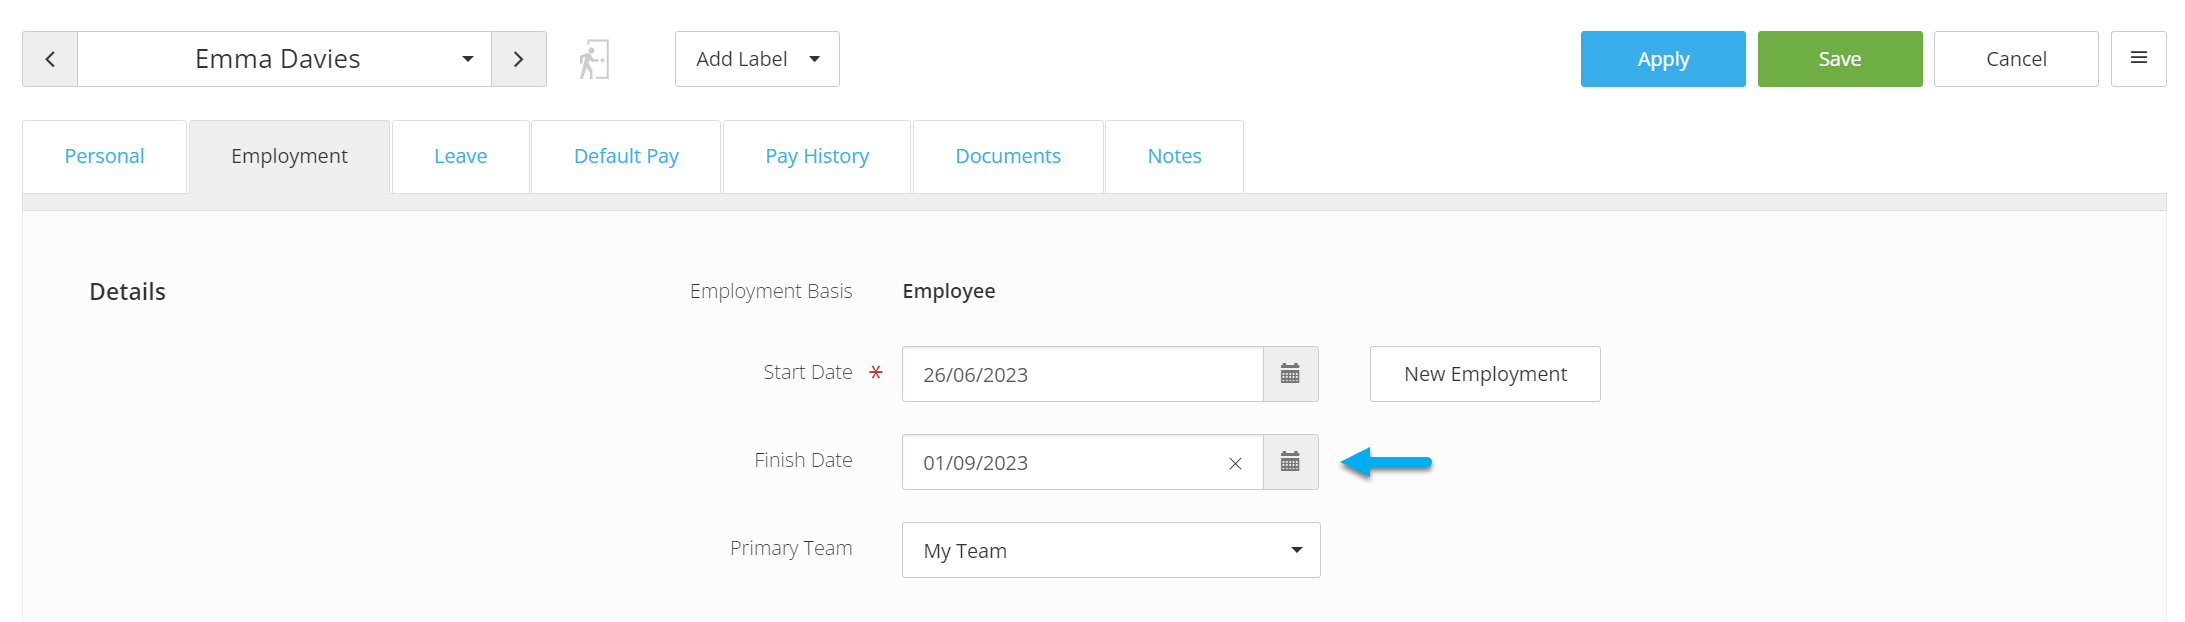Screen dimensions: 2185x622
Task: Click the New Employment button
Action: [x=1485, y=374]
